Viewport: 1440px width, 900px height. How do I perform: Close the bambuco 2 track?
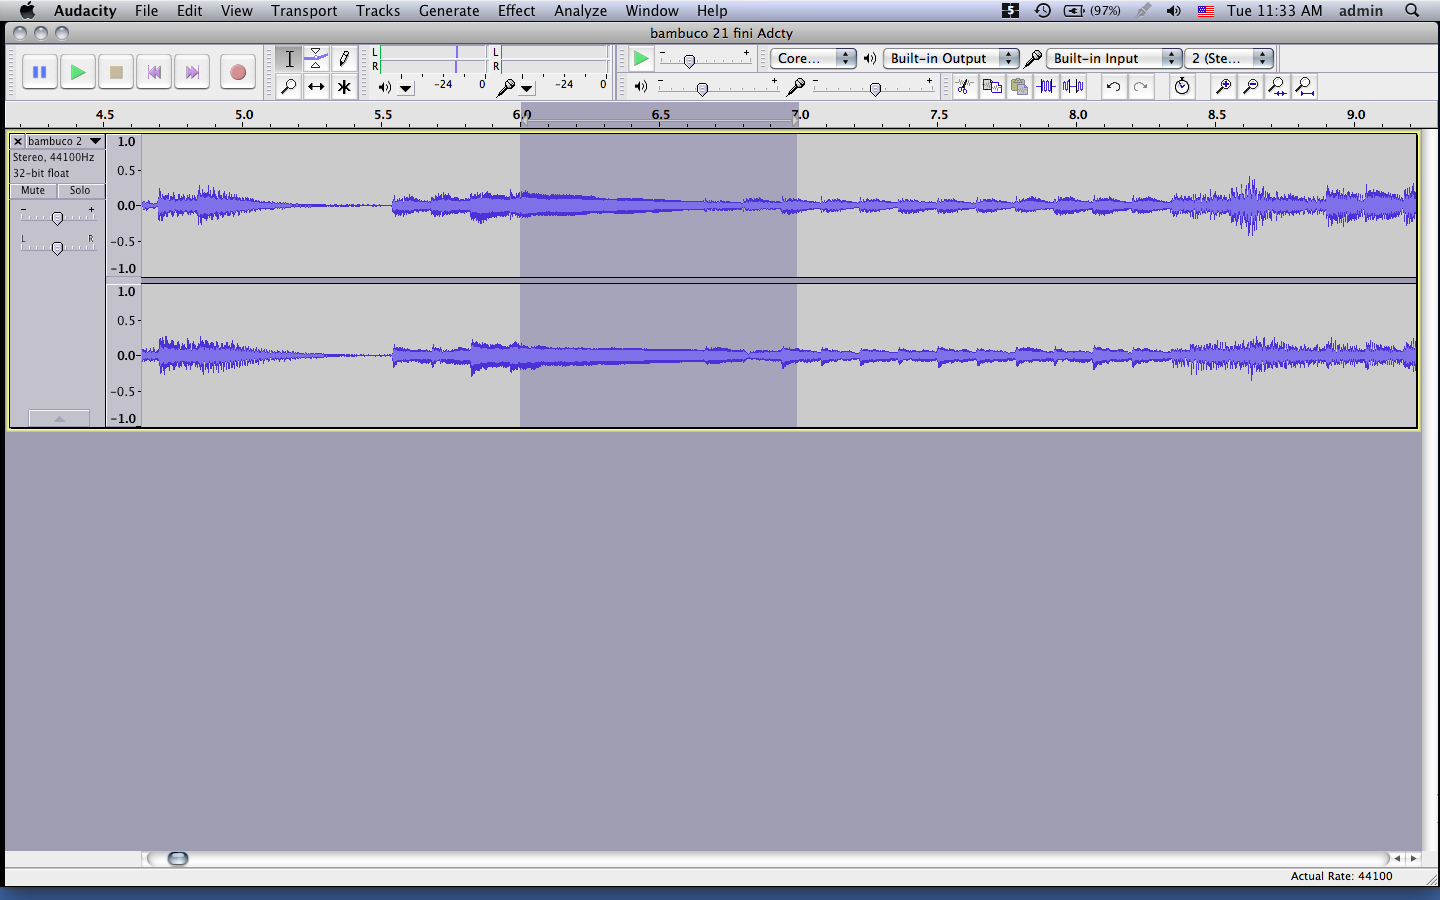pyautogui.click(x=18, y=141)
